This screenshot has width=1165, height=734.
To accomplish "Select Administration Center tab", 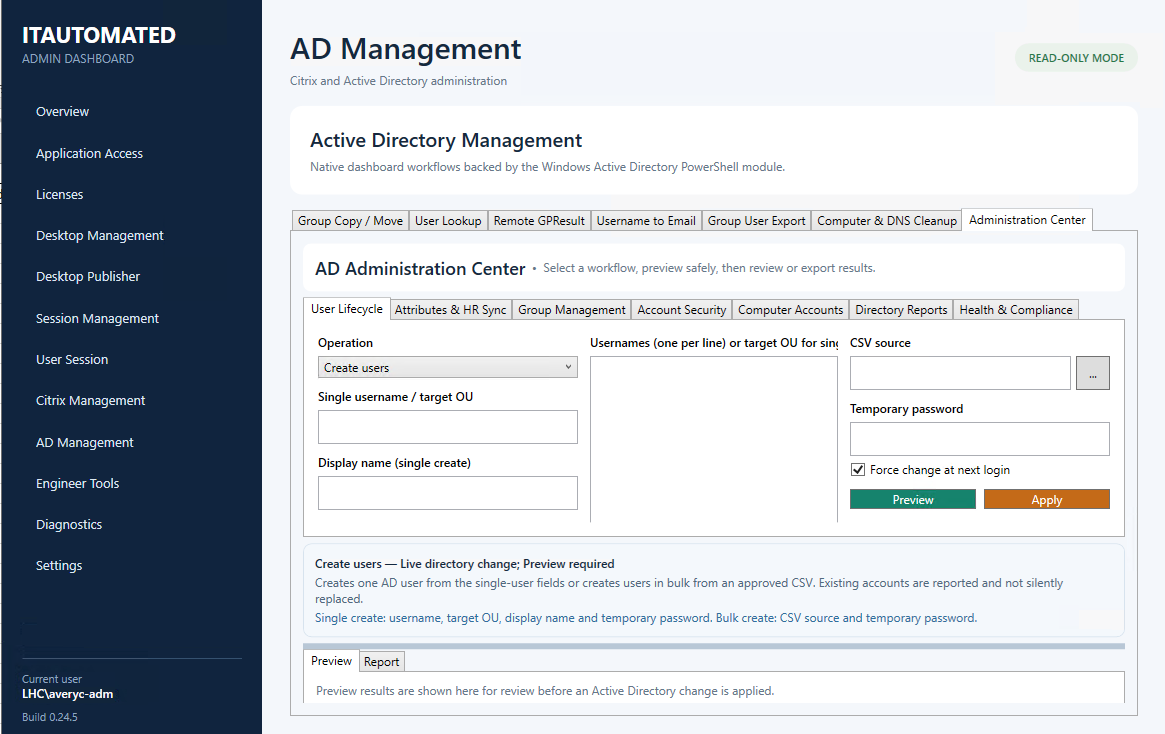I will click(1027, 220).
